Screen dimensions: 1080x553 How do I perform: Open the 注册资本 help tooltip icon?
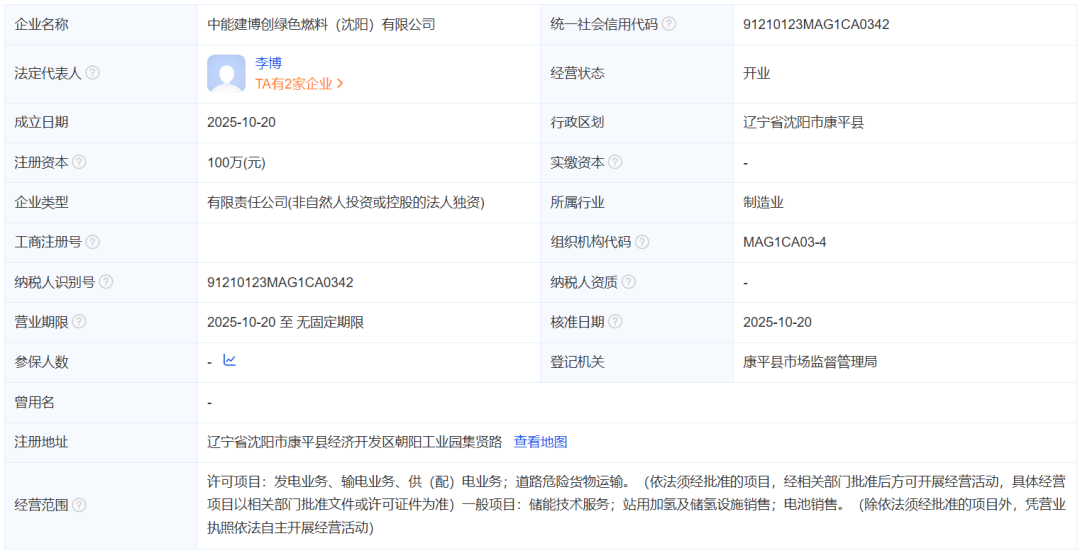pos(79,162)
